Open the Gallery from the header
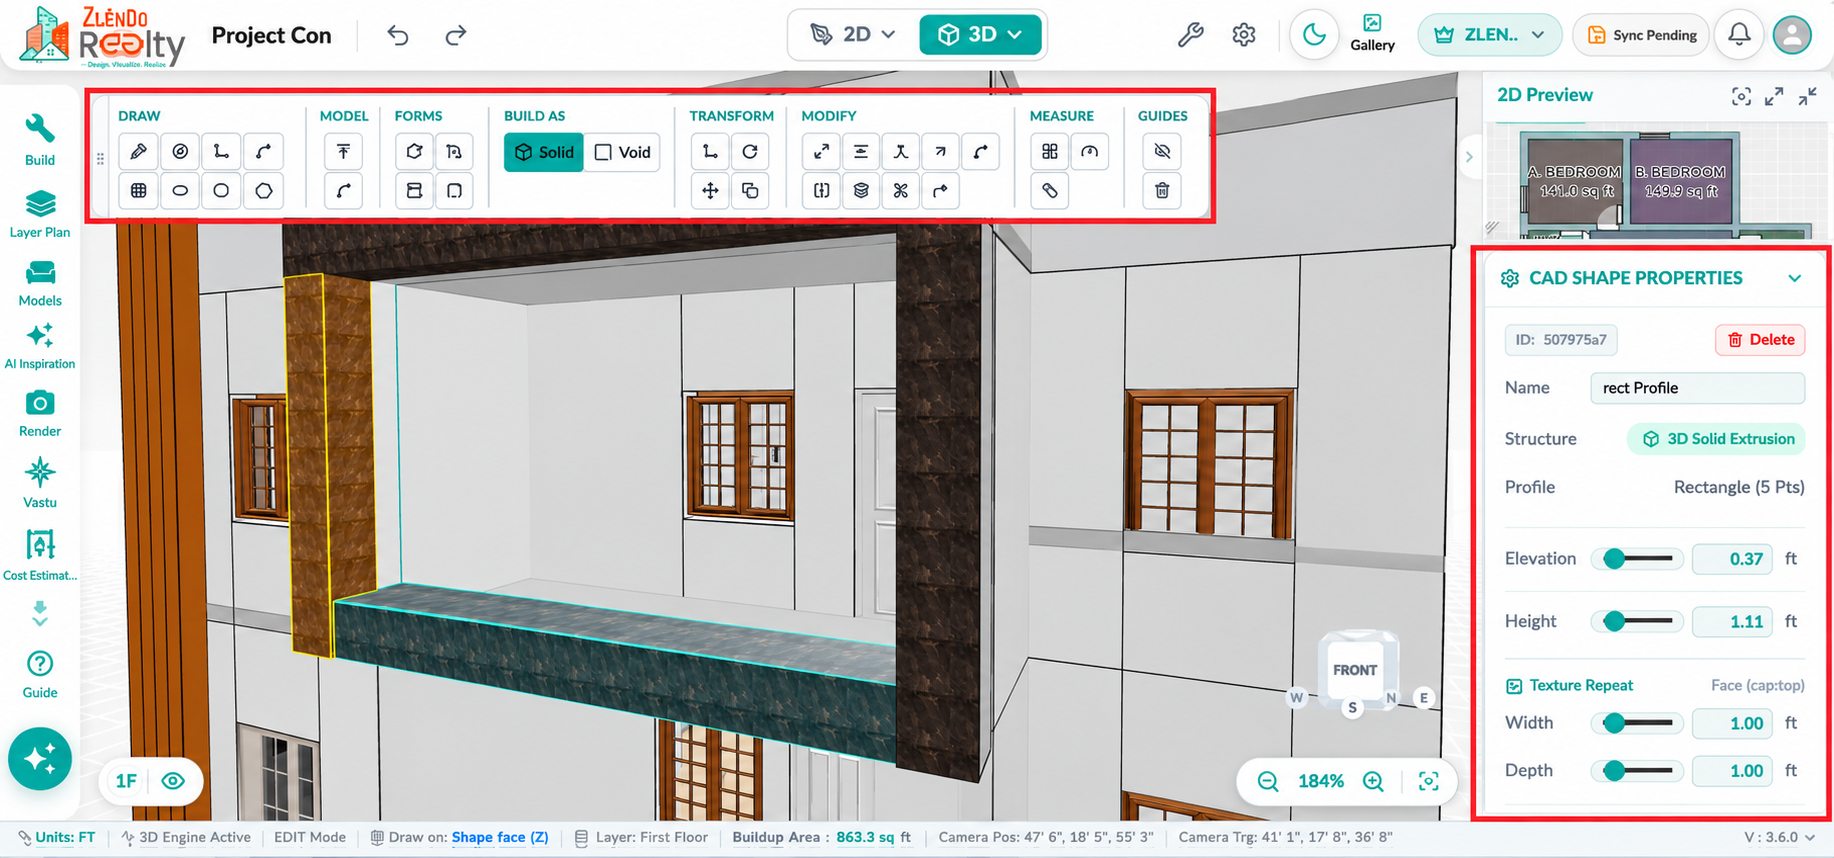This screenshot has height=858, width=1834. coord(1372,34)
